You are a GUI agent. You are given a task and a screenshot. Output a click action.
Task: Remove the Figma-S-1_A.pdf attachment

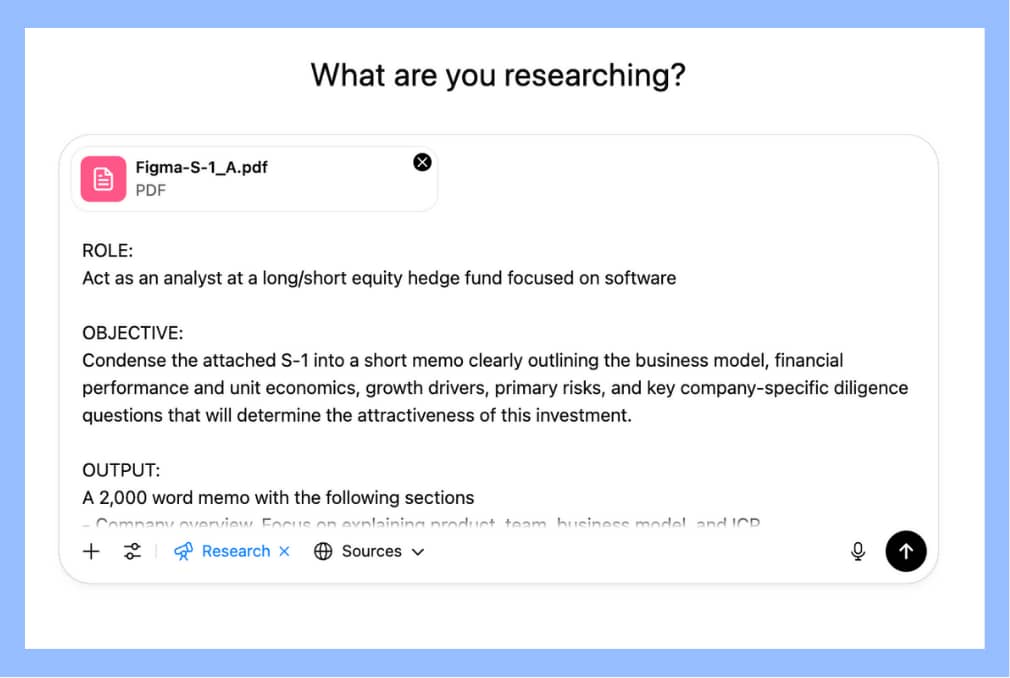[x=422, y=162]
